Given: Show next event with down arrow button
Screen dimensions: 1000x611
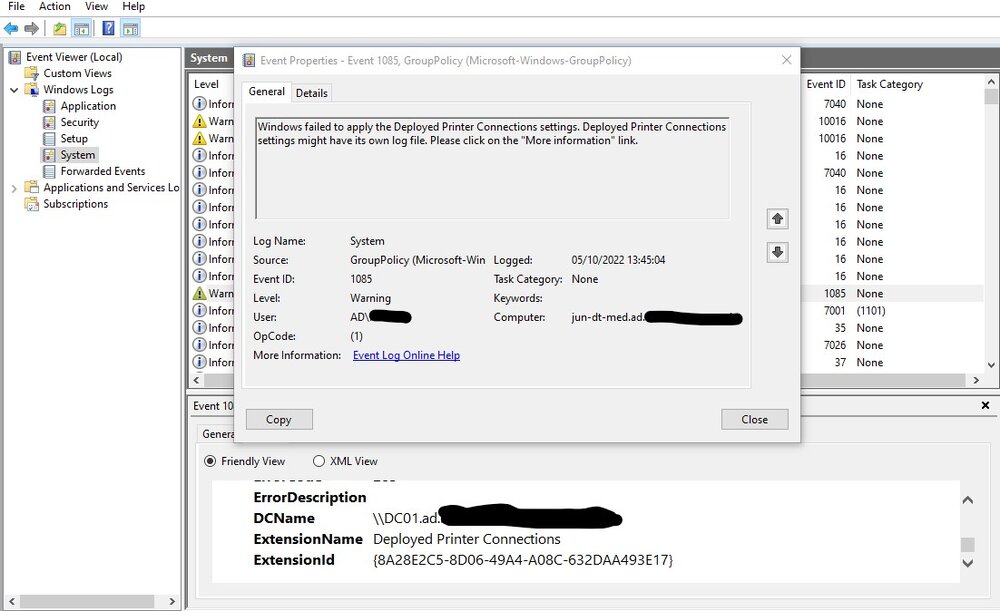Looking at the screenshot, I should [x=777, y=252].
